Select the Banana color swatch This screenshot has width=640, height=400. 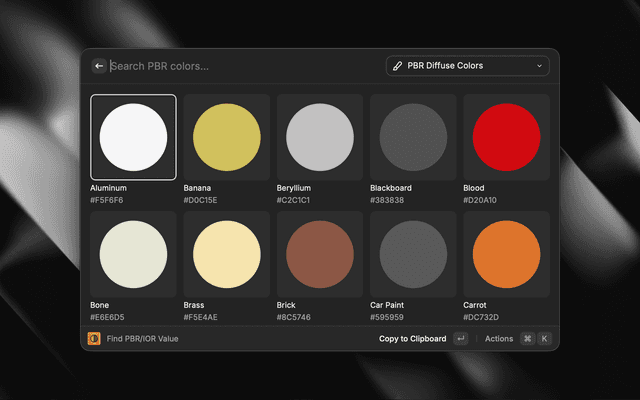tap(226, 137)
